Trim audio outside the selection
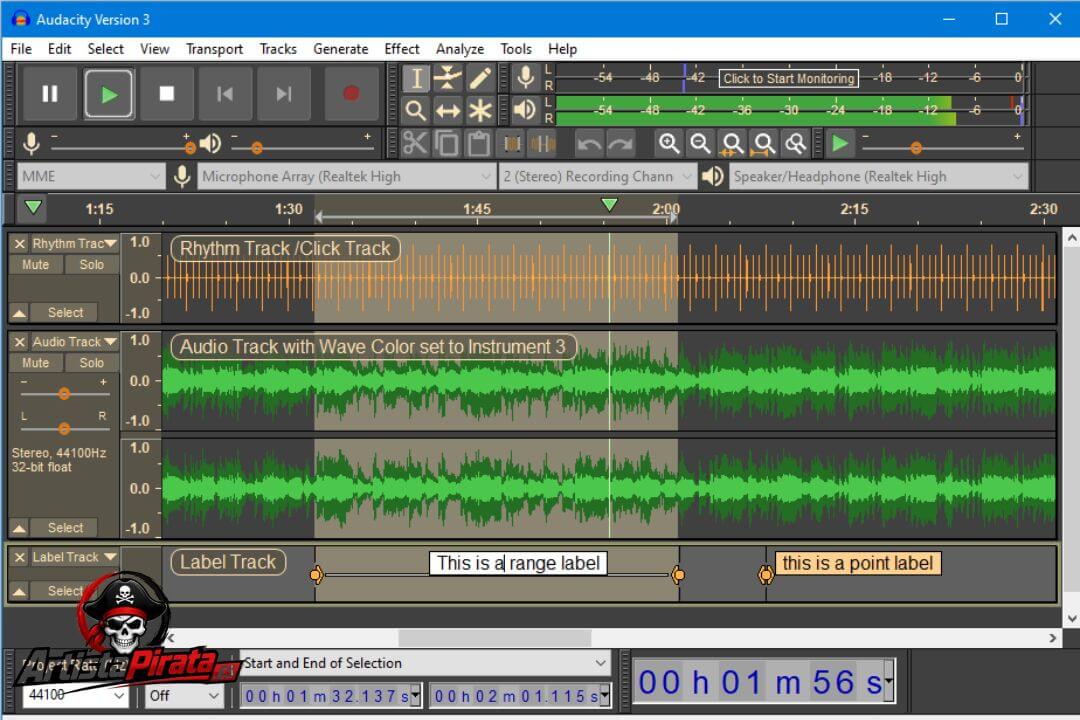 click(512, 143)
